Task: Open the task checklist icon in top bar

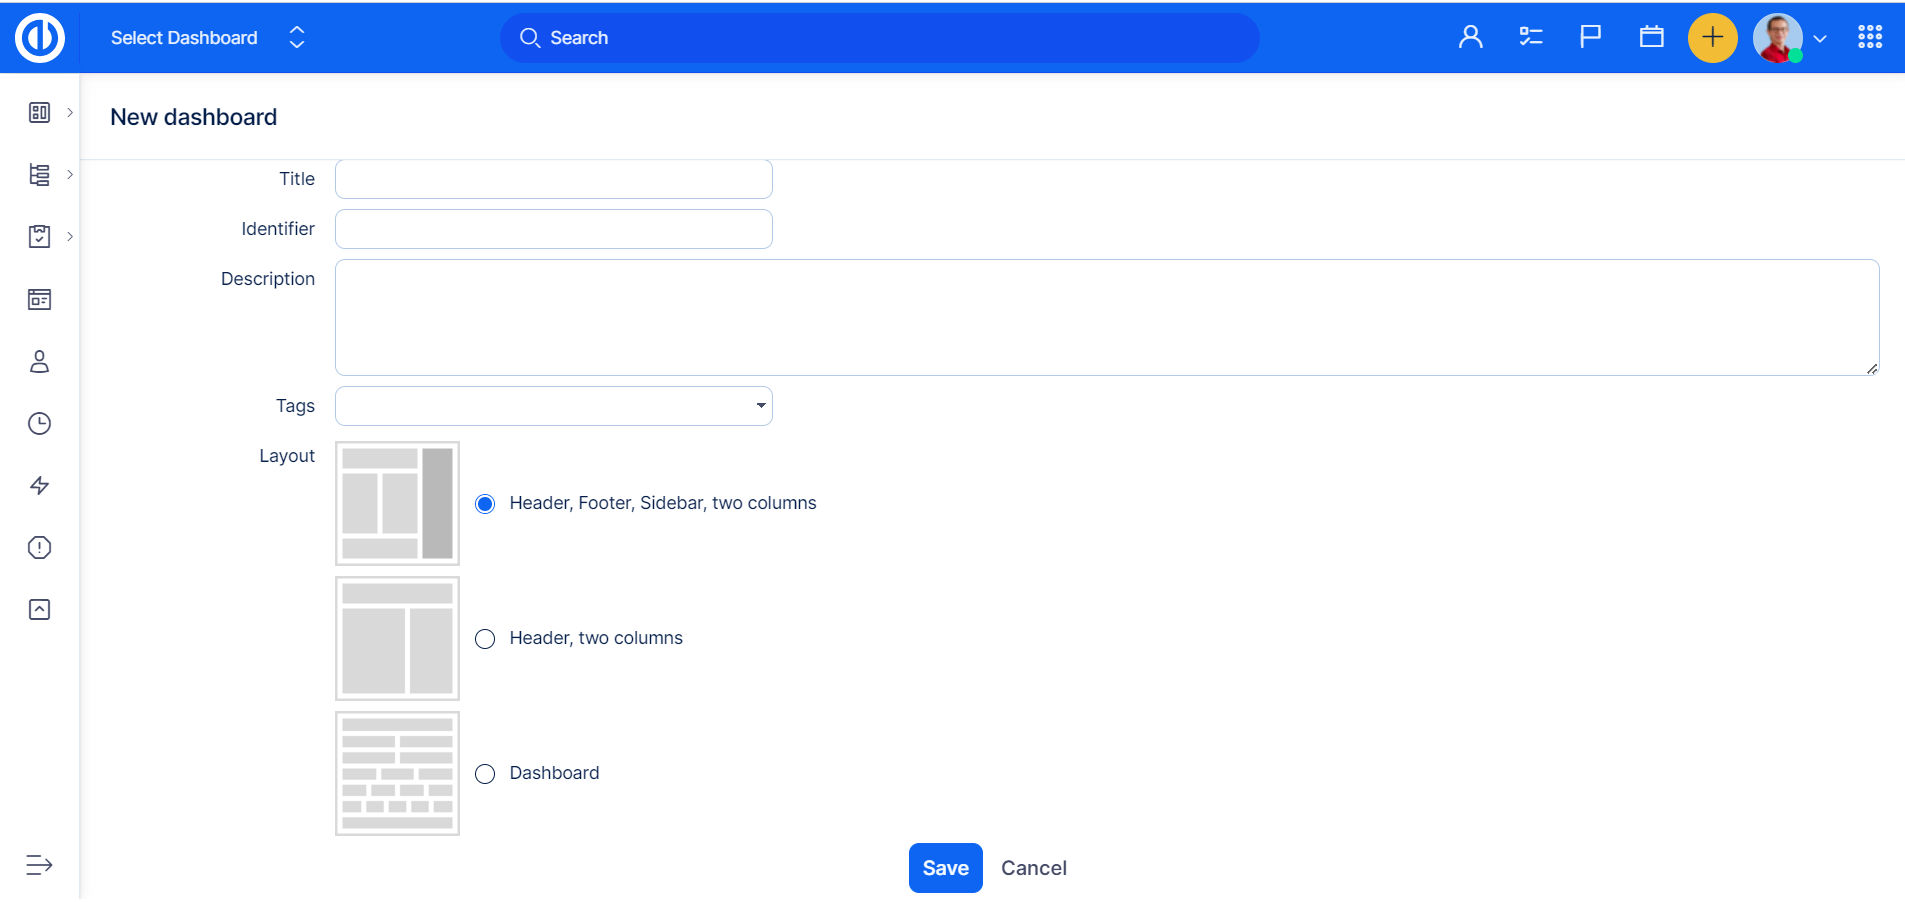Action: pos(1530,38)
